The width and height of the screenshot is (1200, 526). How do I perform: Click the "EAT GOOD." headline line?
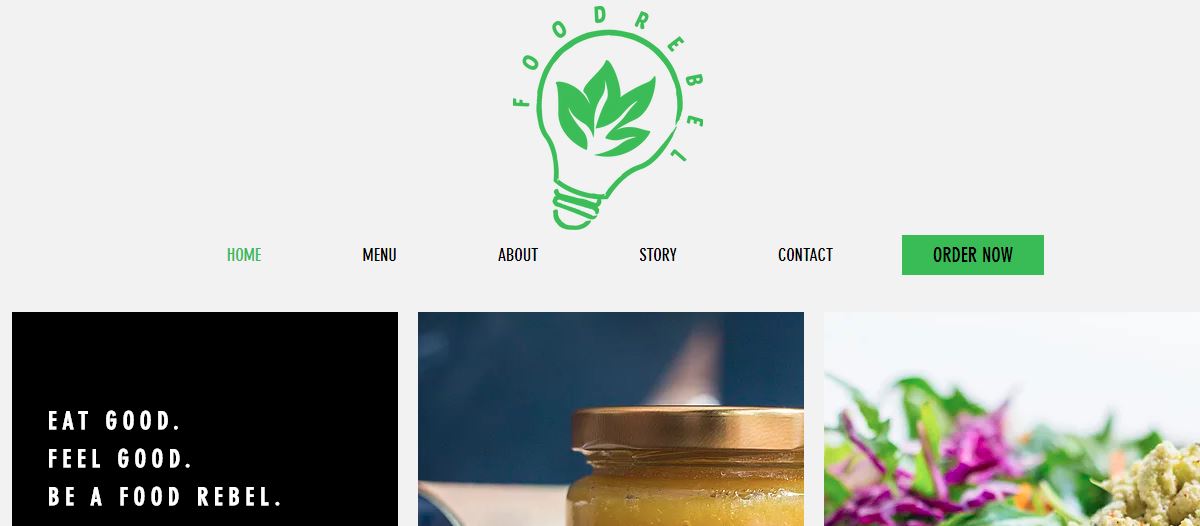115,420
